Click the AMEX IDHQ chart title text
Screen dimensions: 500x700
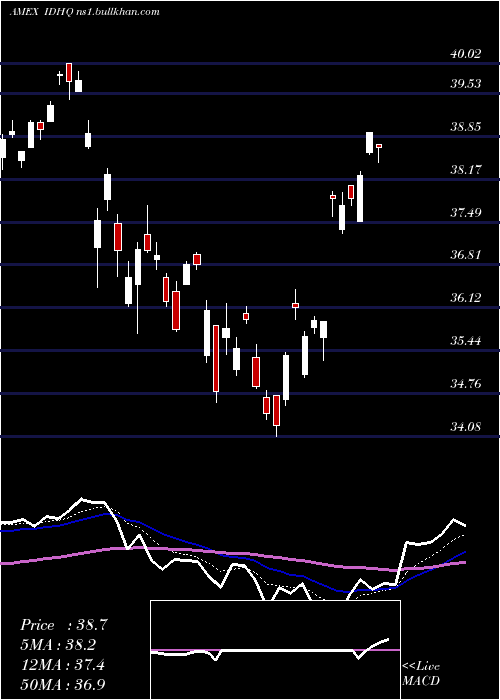pos(84,12)
